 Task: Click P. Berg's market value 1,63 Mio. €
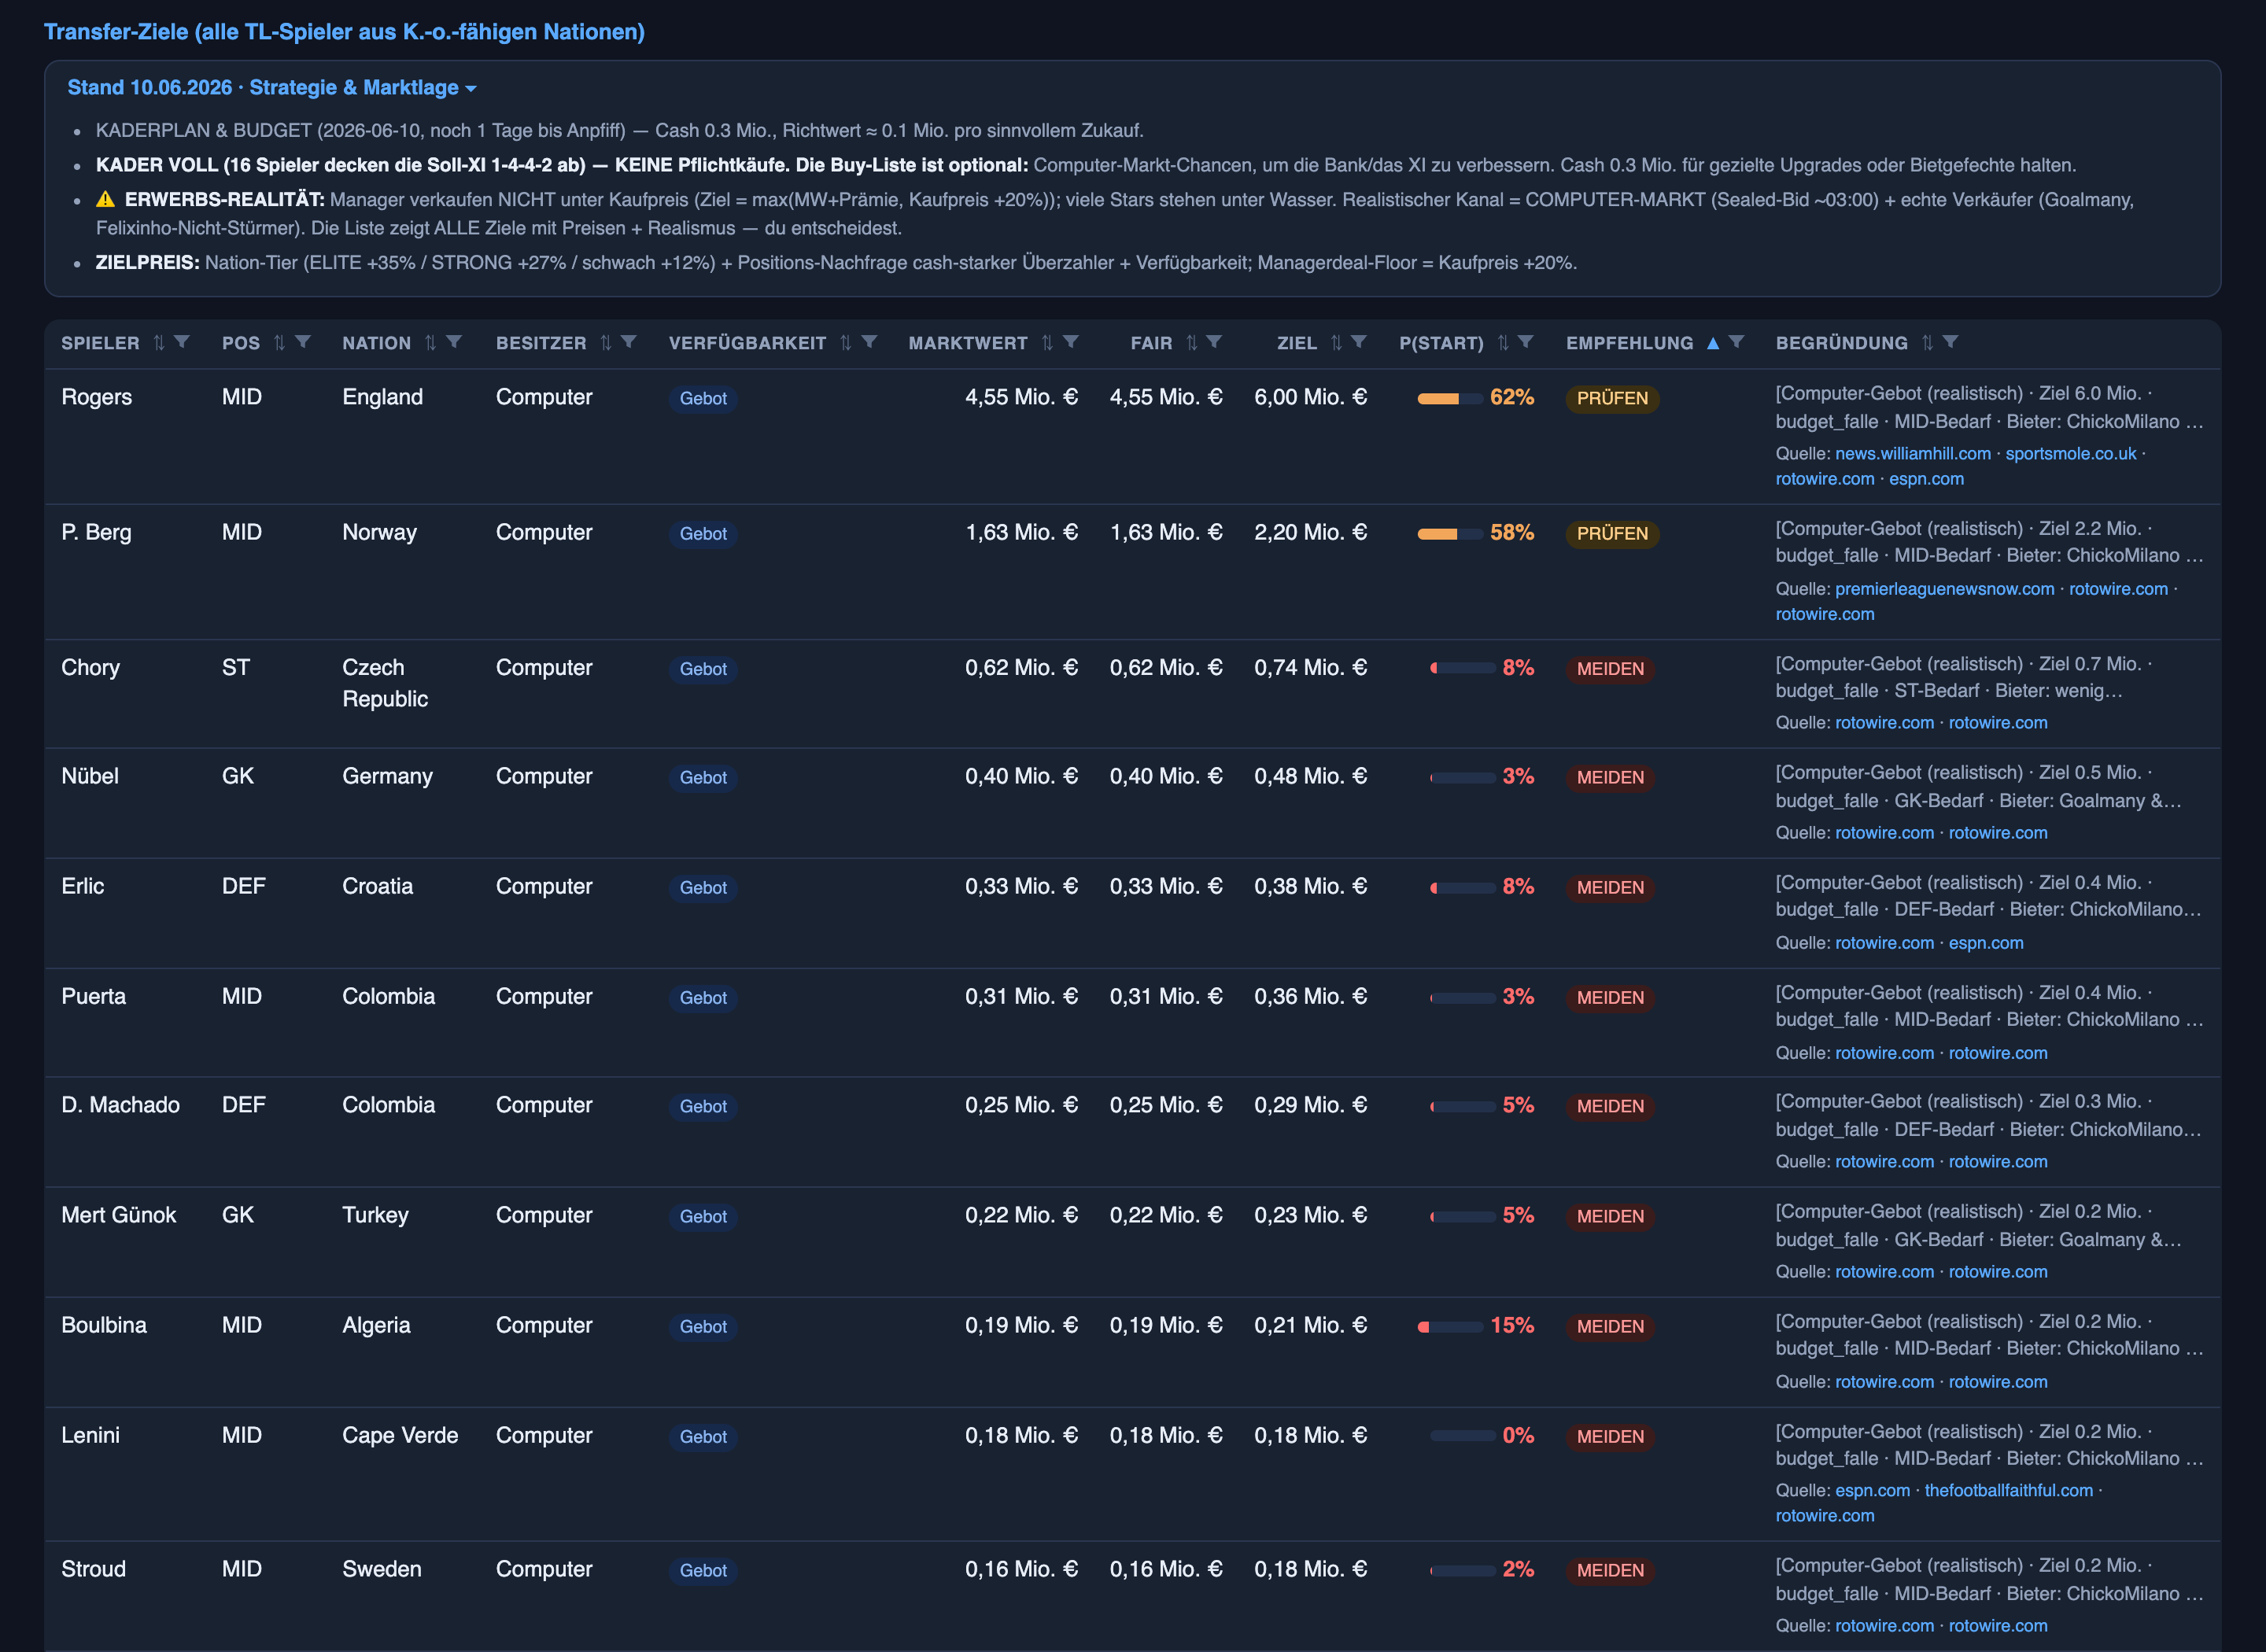point(1021,532)
